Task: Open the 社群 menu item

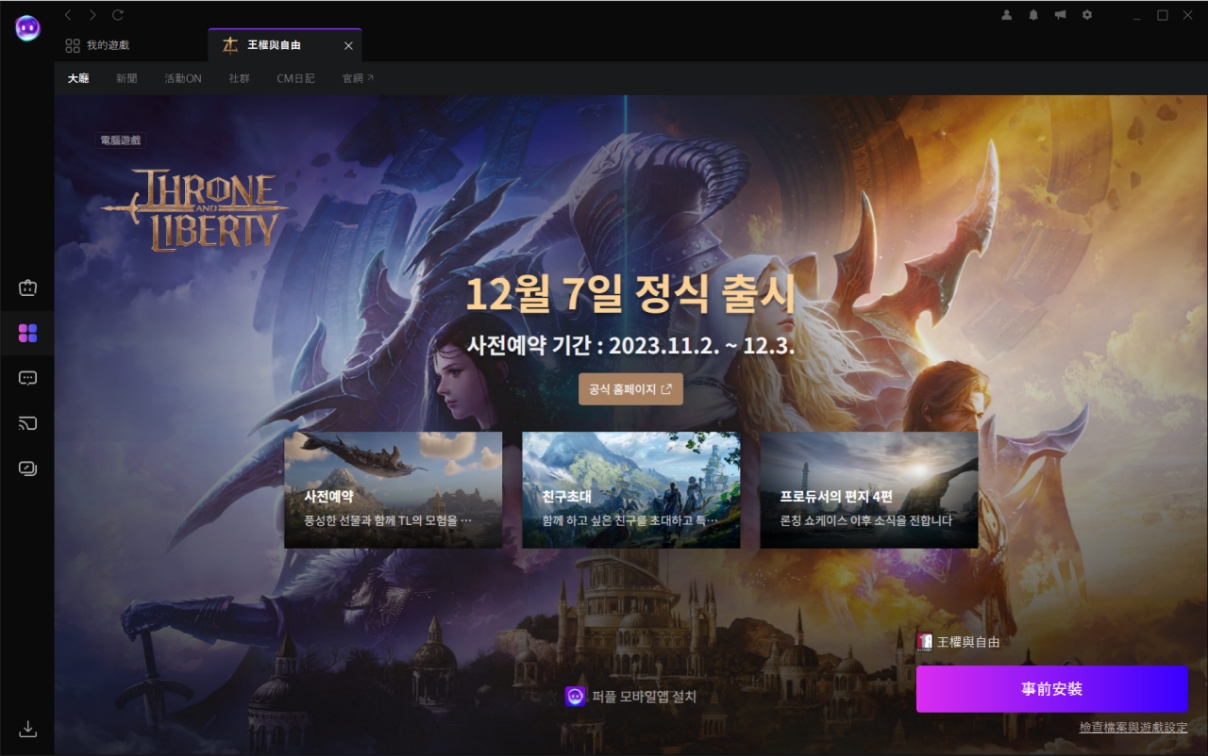Action: pyautogui.click(x=239, y=78)
